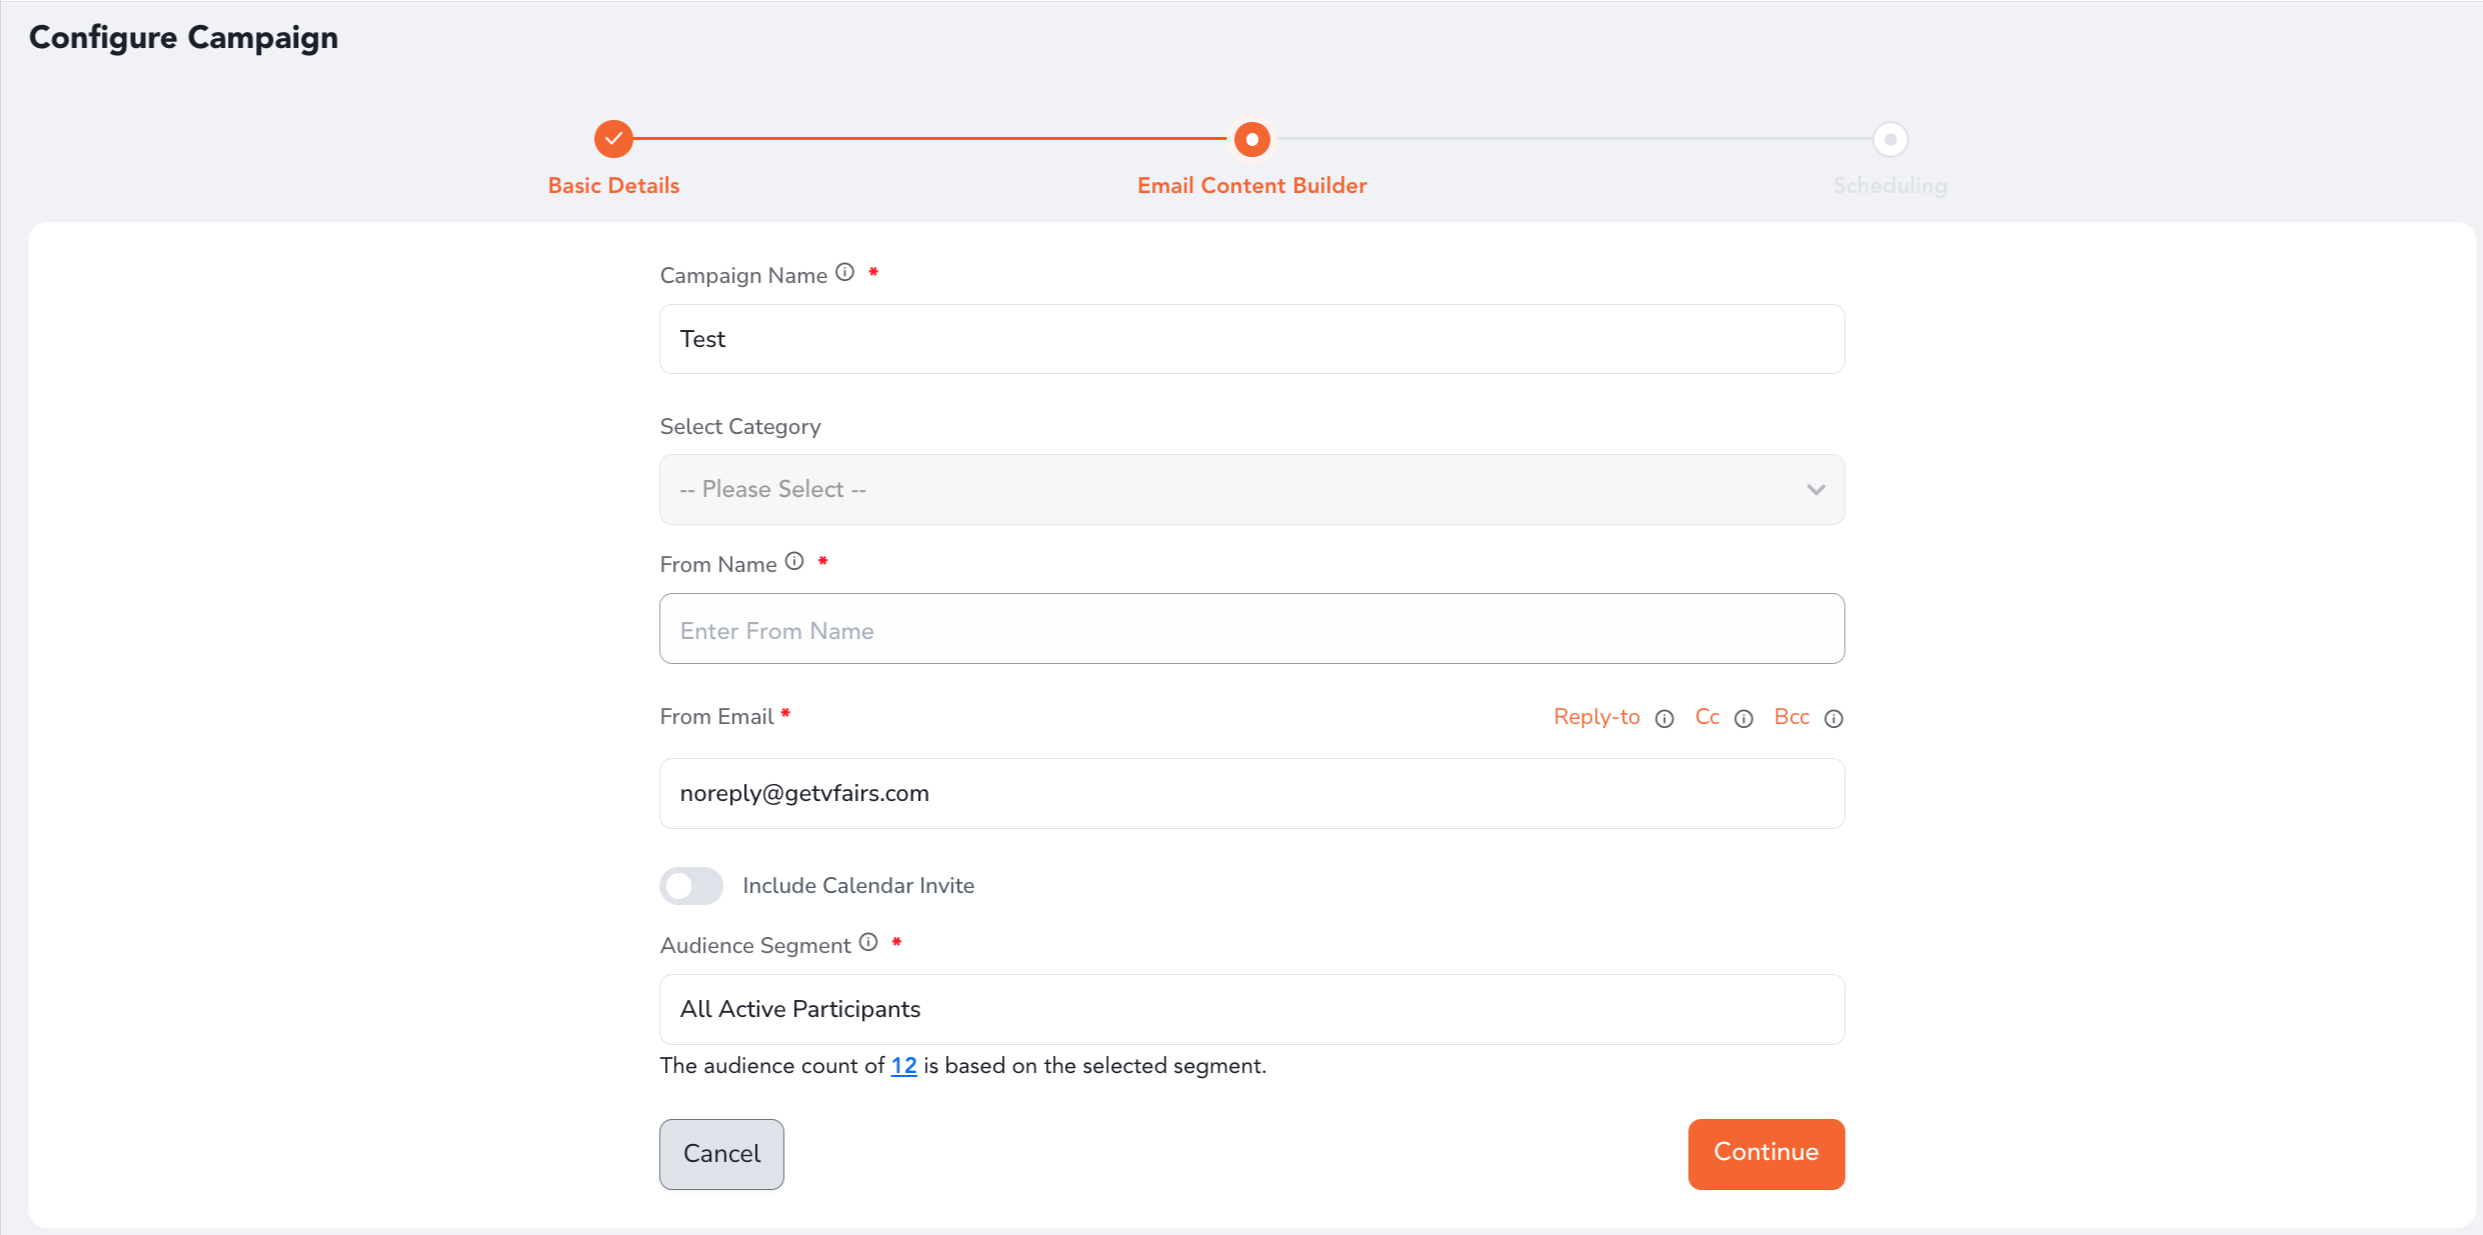Click the Email Content Builder step circle
2483x1235 pixels.
1251,139
